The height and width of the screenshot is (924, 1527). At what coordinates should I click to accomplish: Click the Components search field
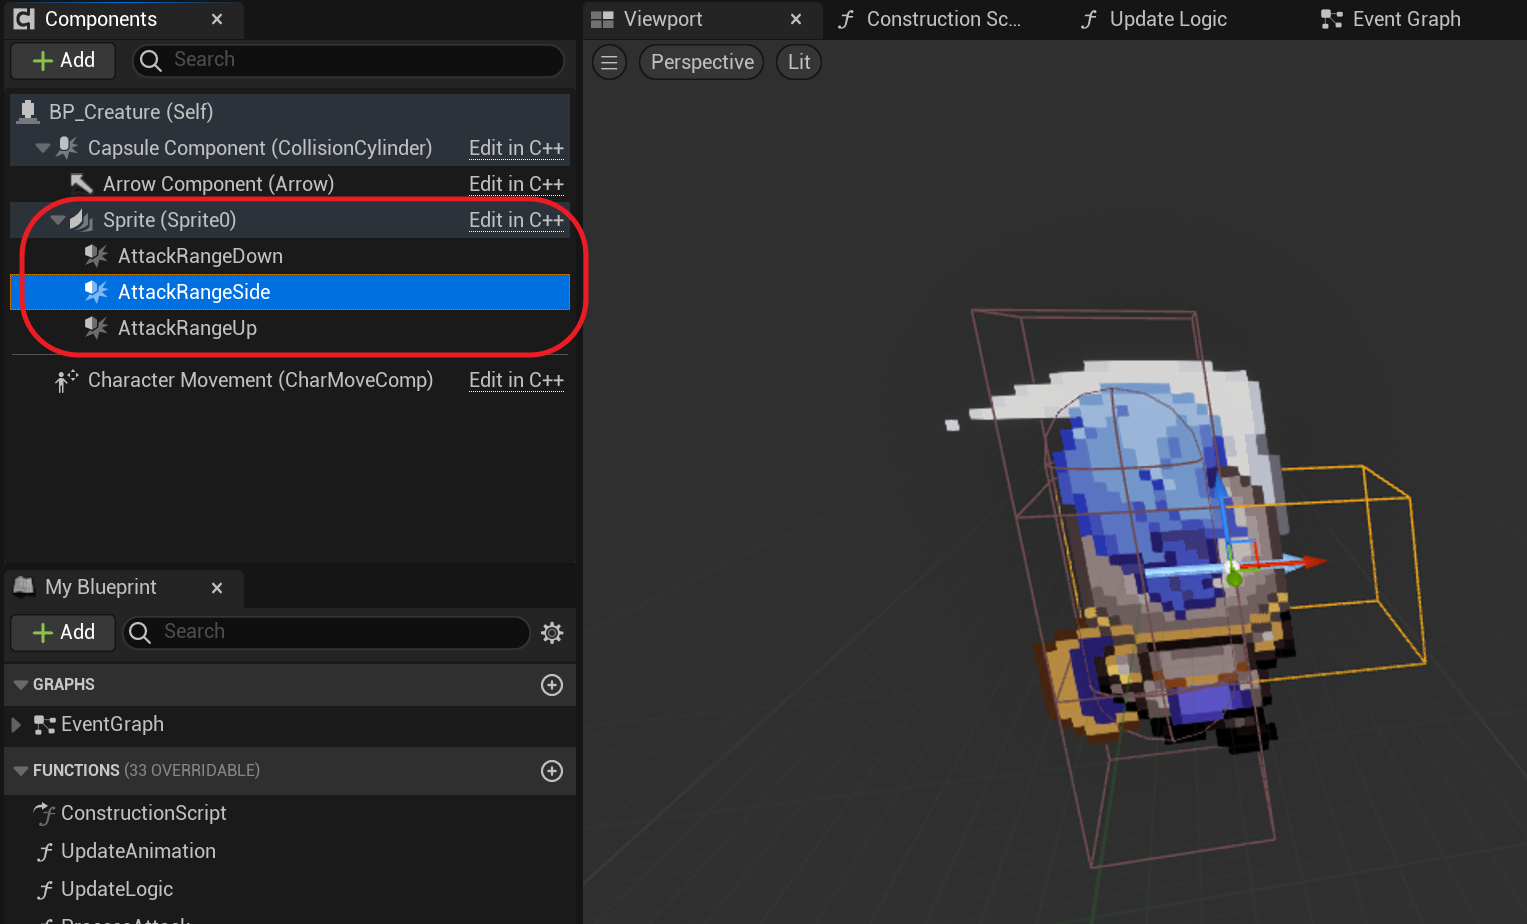tap(348, 60)
